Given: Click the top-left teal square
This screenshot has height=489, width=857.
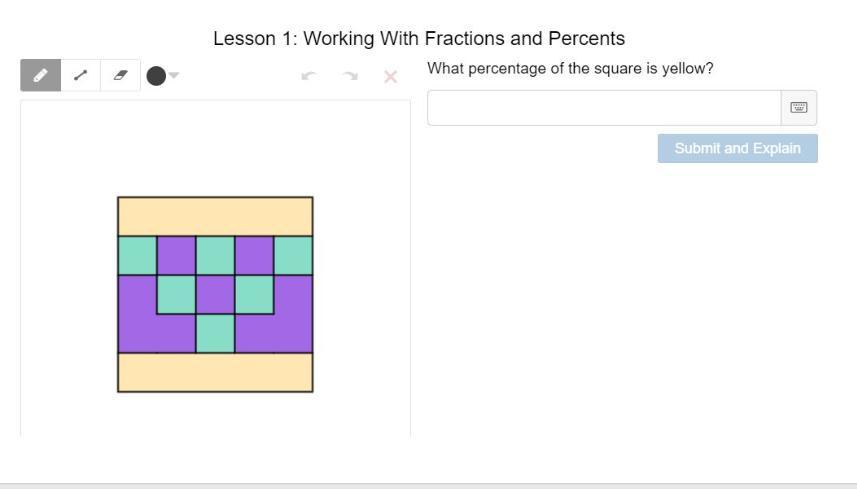Looking at the screenshot, I should [137, 256].
